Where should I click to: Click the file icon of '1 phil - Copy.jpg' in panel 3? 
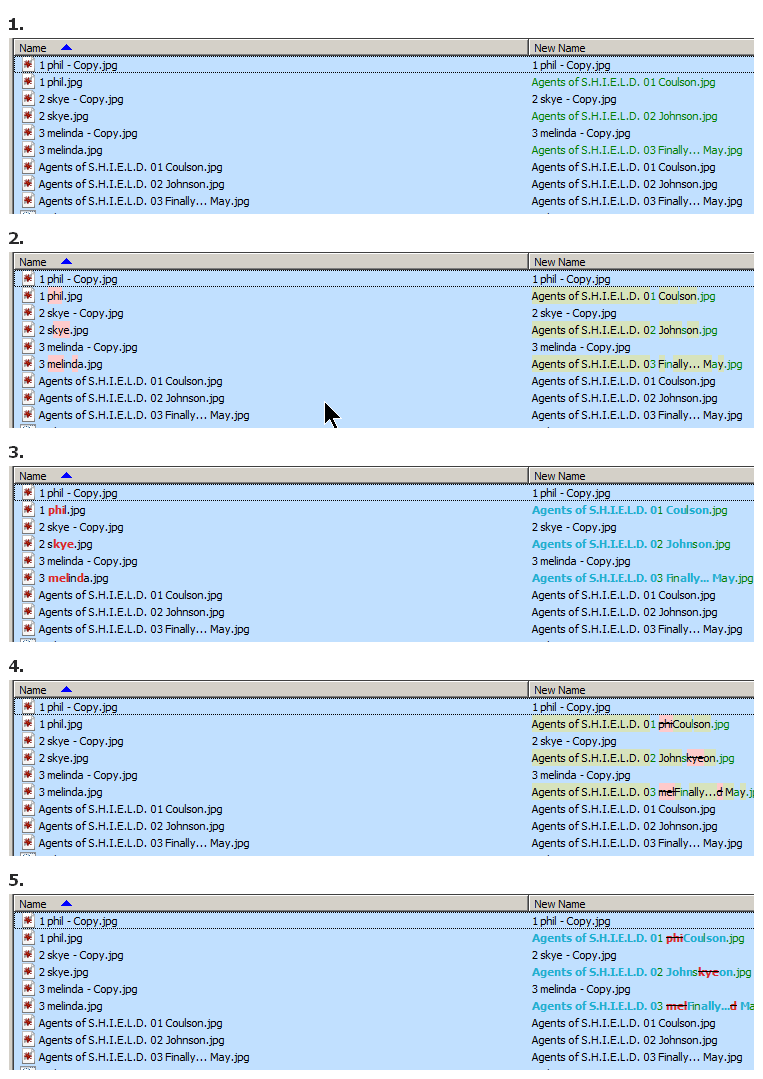[28, 493]
